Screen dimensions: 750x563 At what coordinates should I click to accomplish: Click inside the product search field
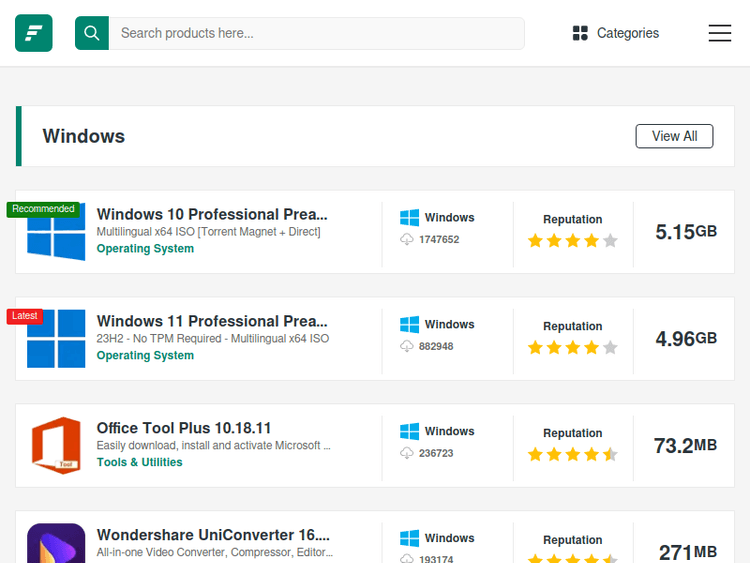316,33
